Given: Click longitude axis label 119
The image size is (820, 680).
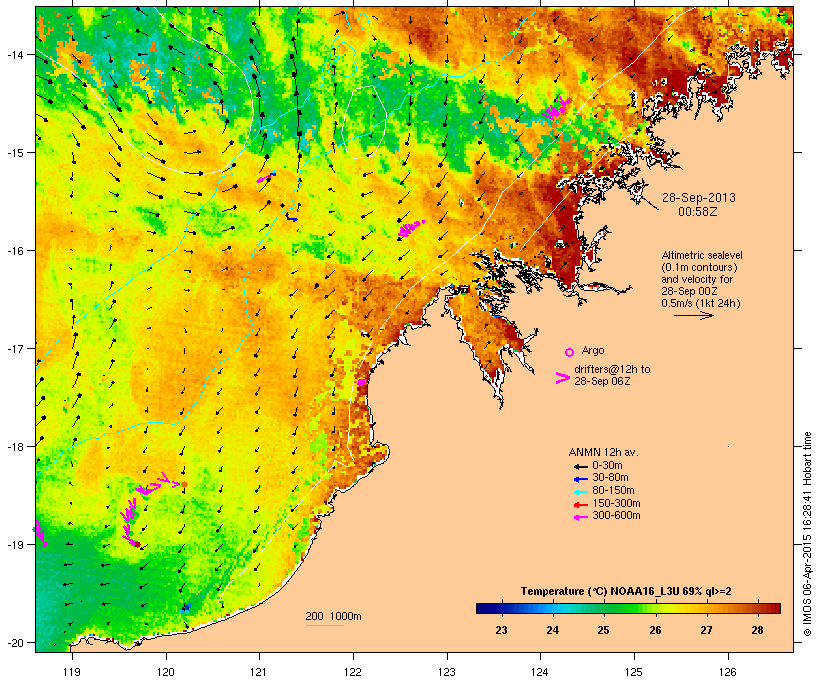Looking at the screenshot, I should tap(72, 672).
